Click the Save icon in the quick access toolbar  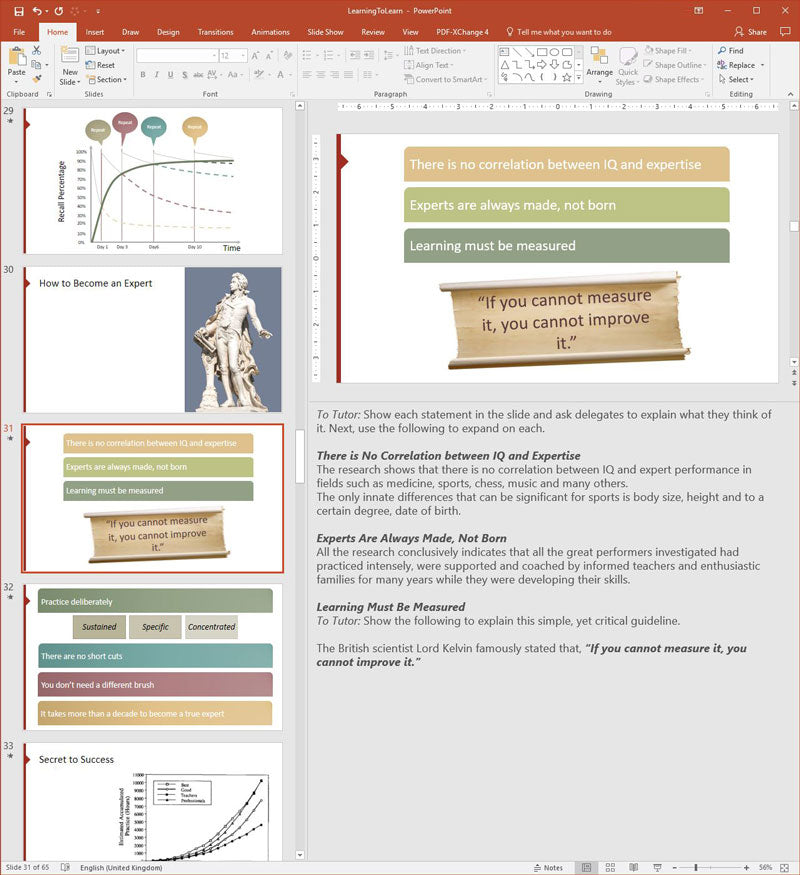[x=19, y=11]
